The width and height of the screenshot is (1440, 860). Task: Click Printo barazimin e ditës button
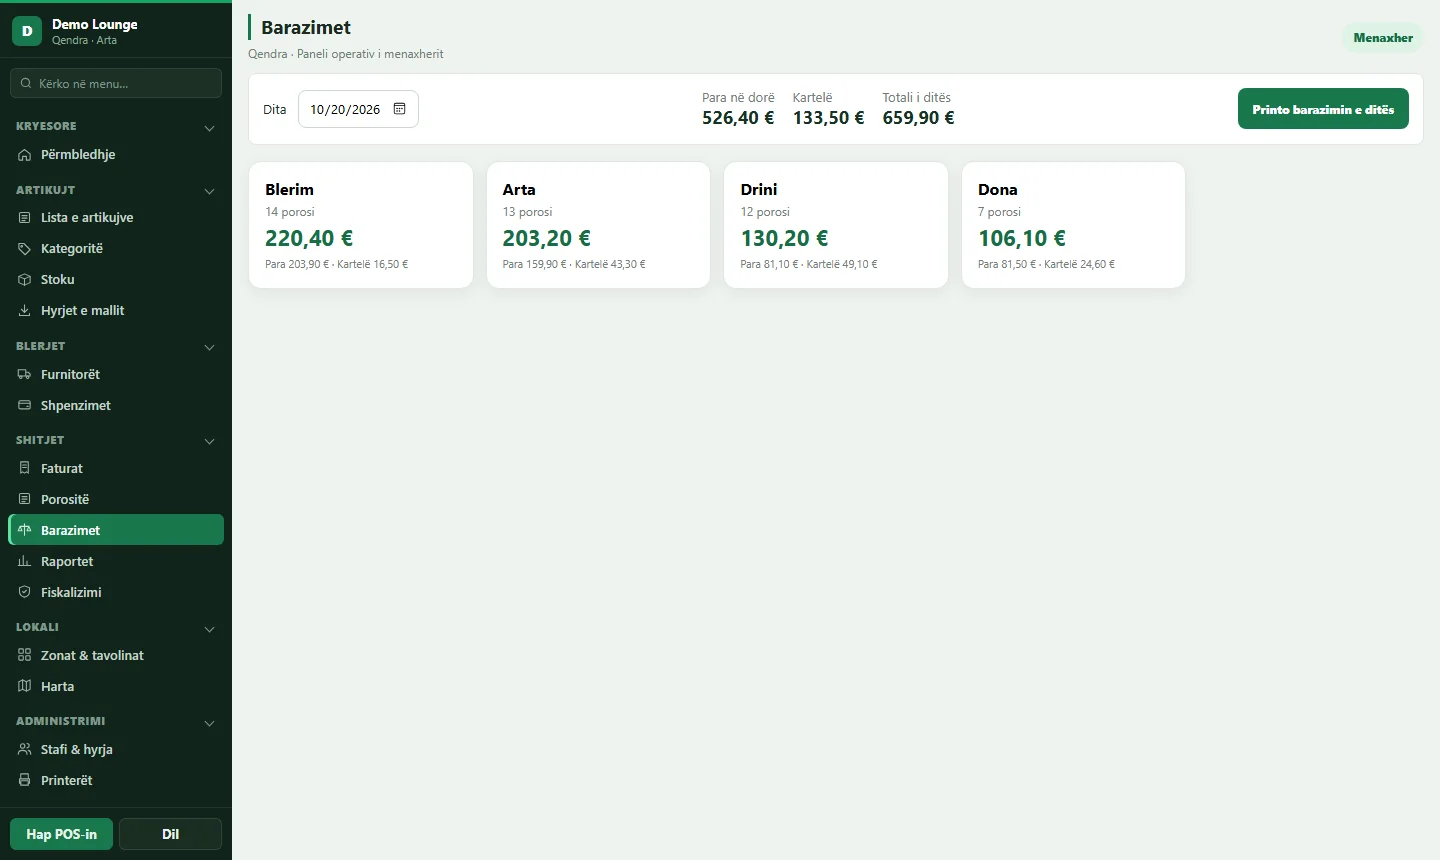tap(1323, 109)
